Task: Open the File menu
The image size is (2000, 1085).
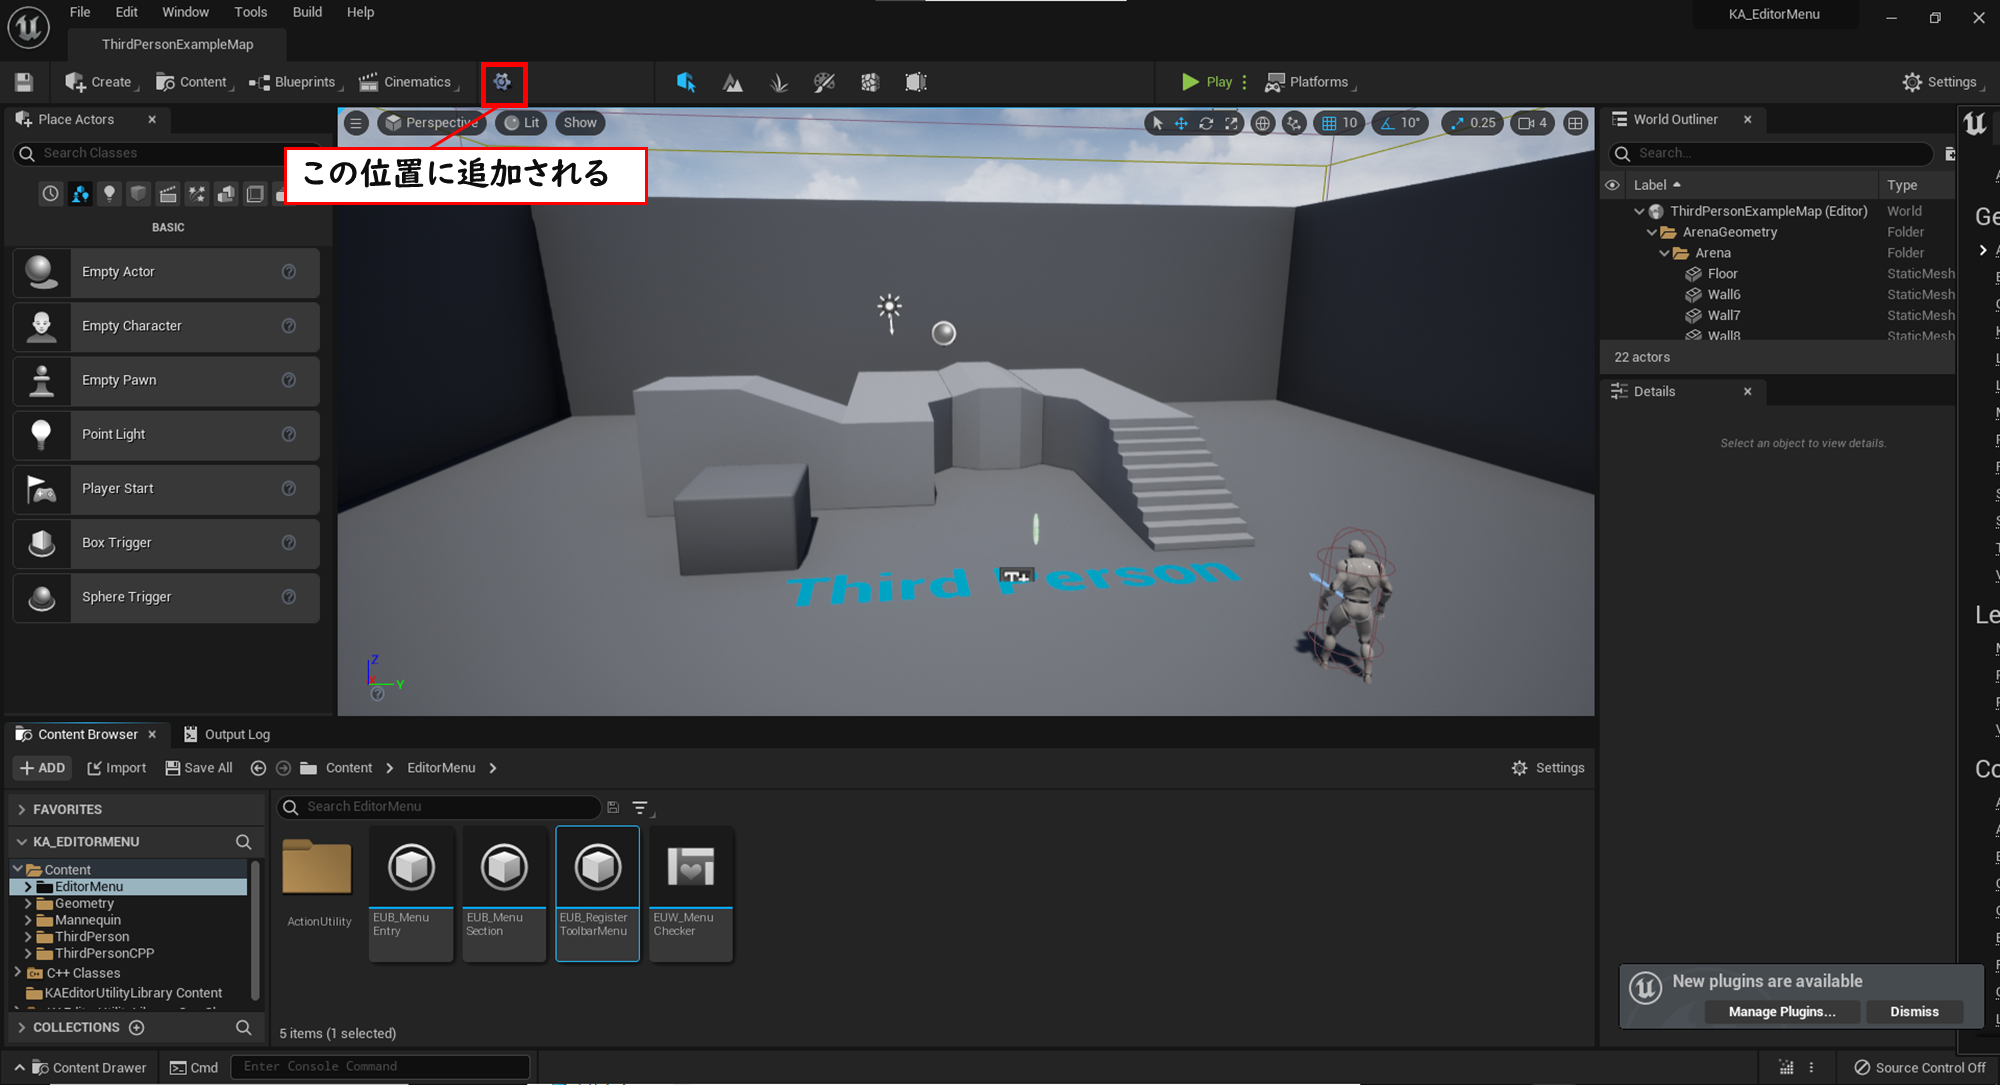Action: pyautogui.click(x=80, y=12)
